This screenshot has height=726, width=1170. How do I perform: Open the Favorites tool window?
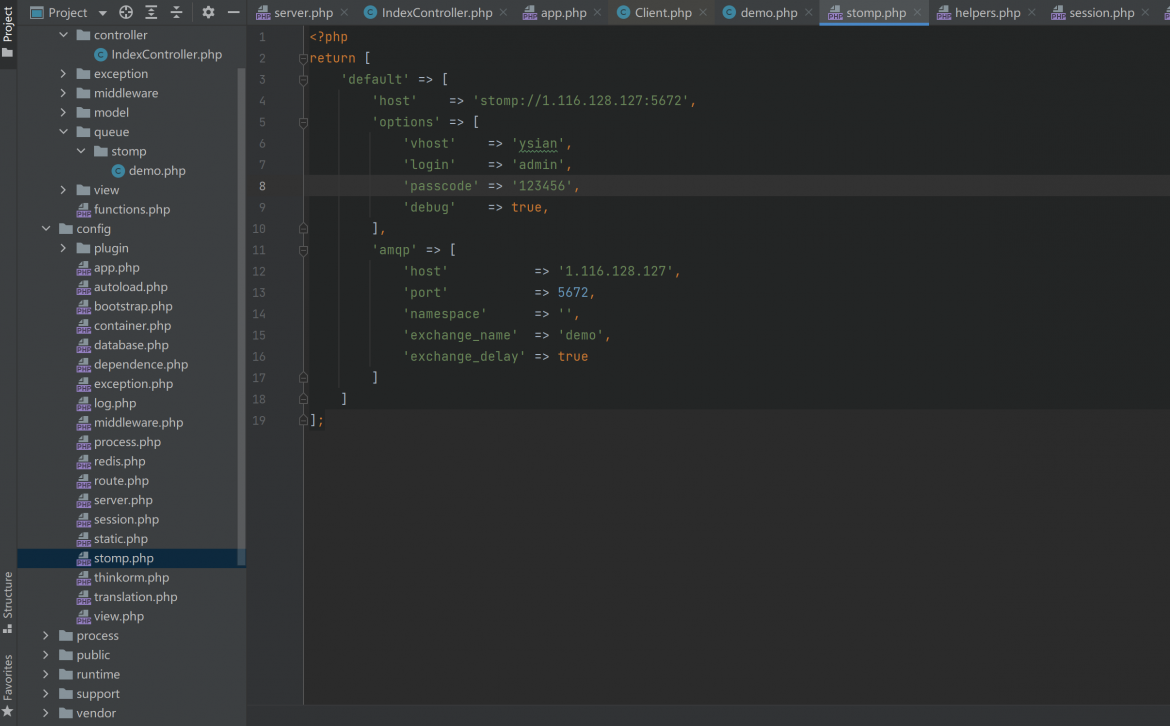coord(7,685)
